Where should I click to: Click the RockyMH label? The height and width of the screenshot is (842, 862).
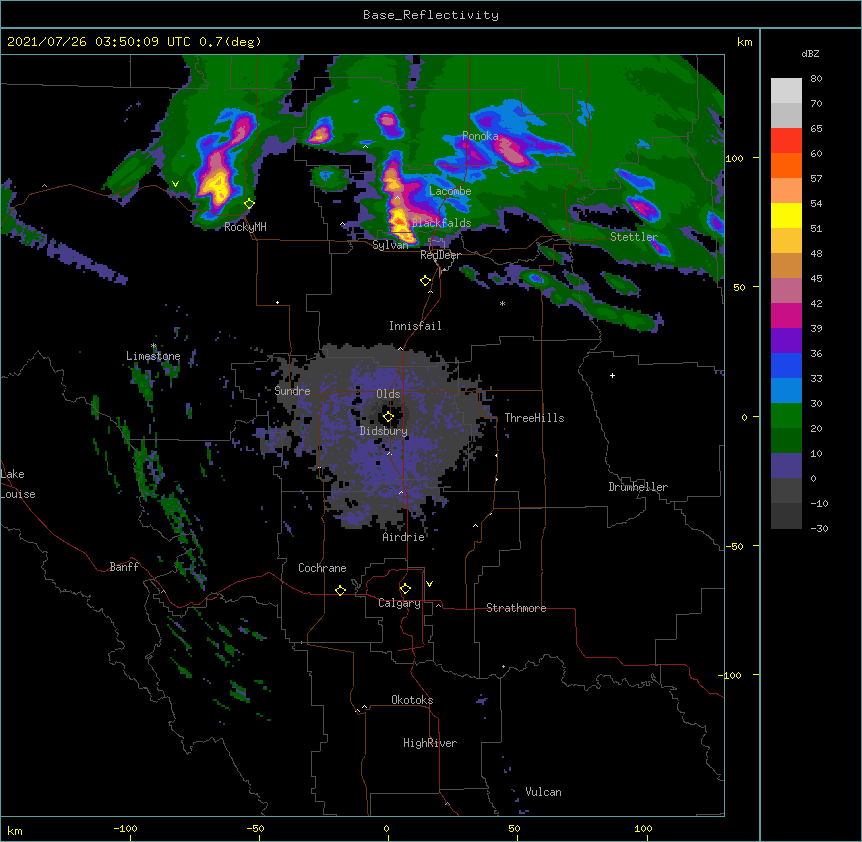coord(245,227)
